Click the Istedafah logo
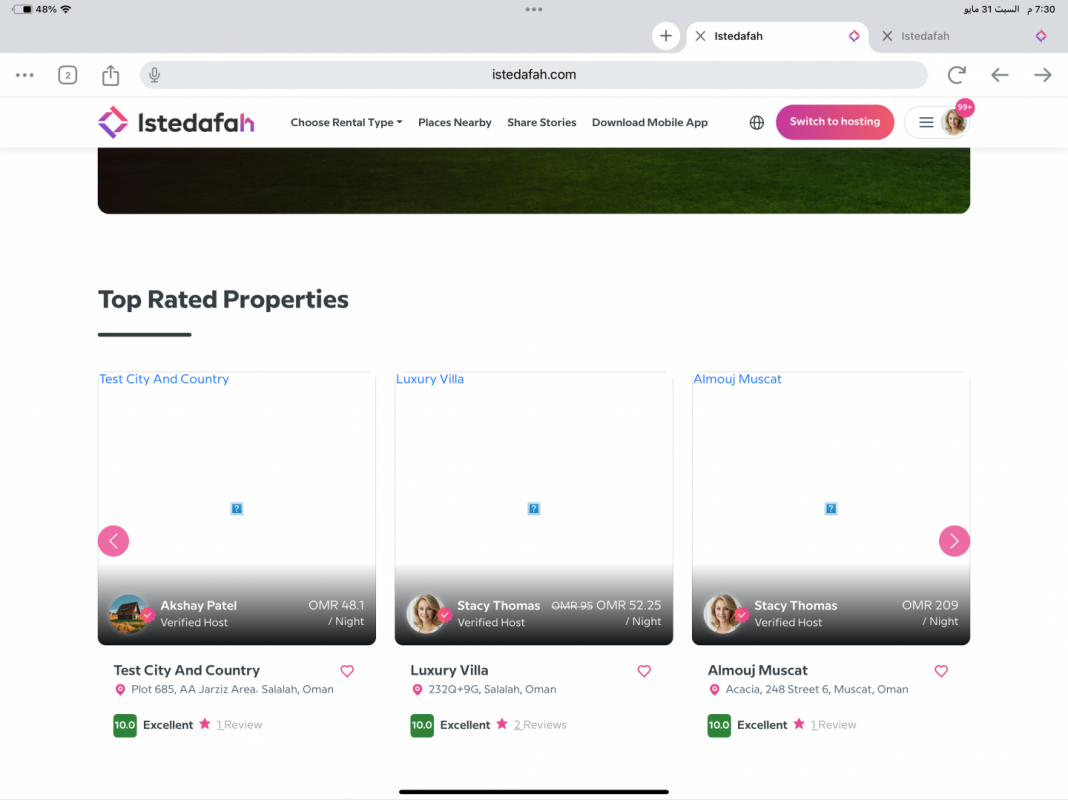Viewport: 1068px width, 800px height. [x=176, y=123]
